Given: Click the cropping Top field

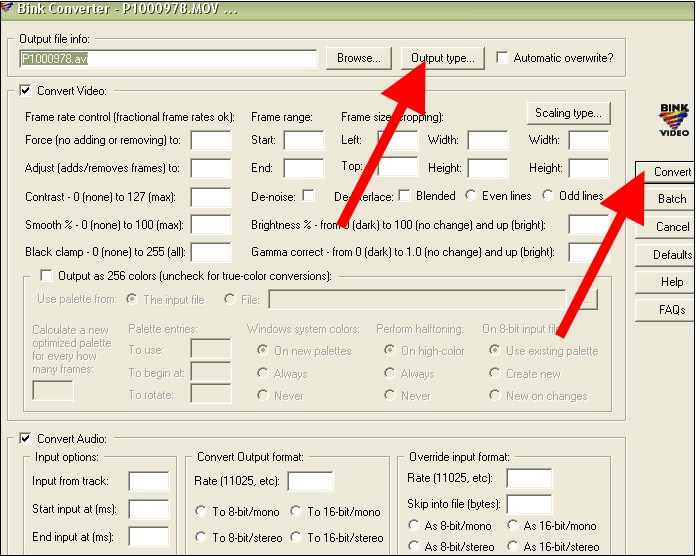Looking at the screenshot, I should [x=397, y=167].
